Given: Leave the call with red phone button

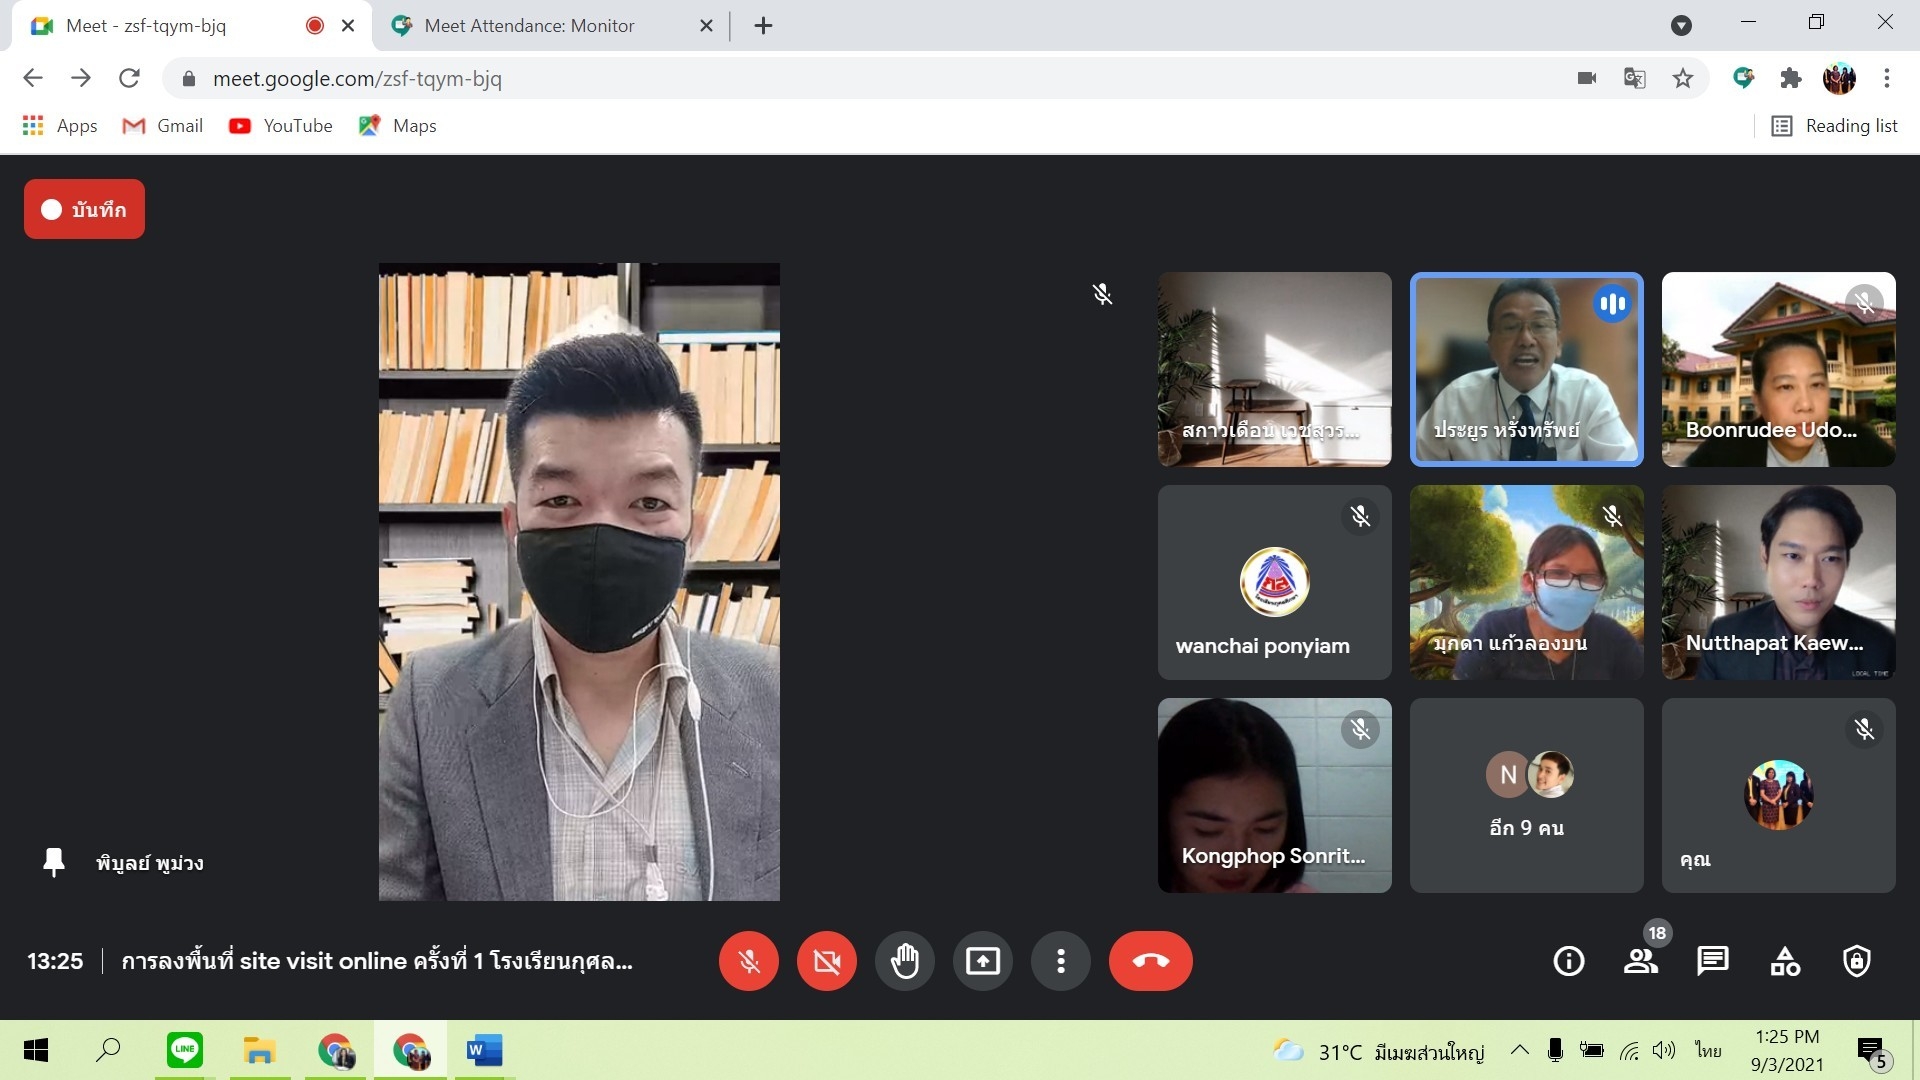Looking at the screenshot, I should 1150,961.
